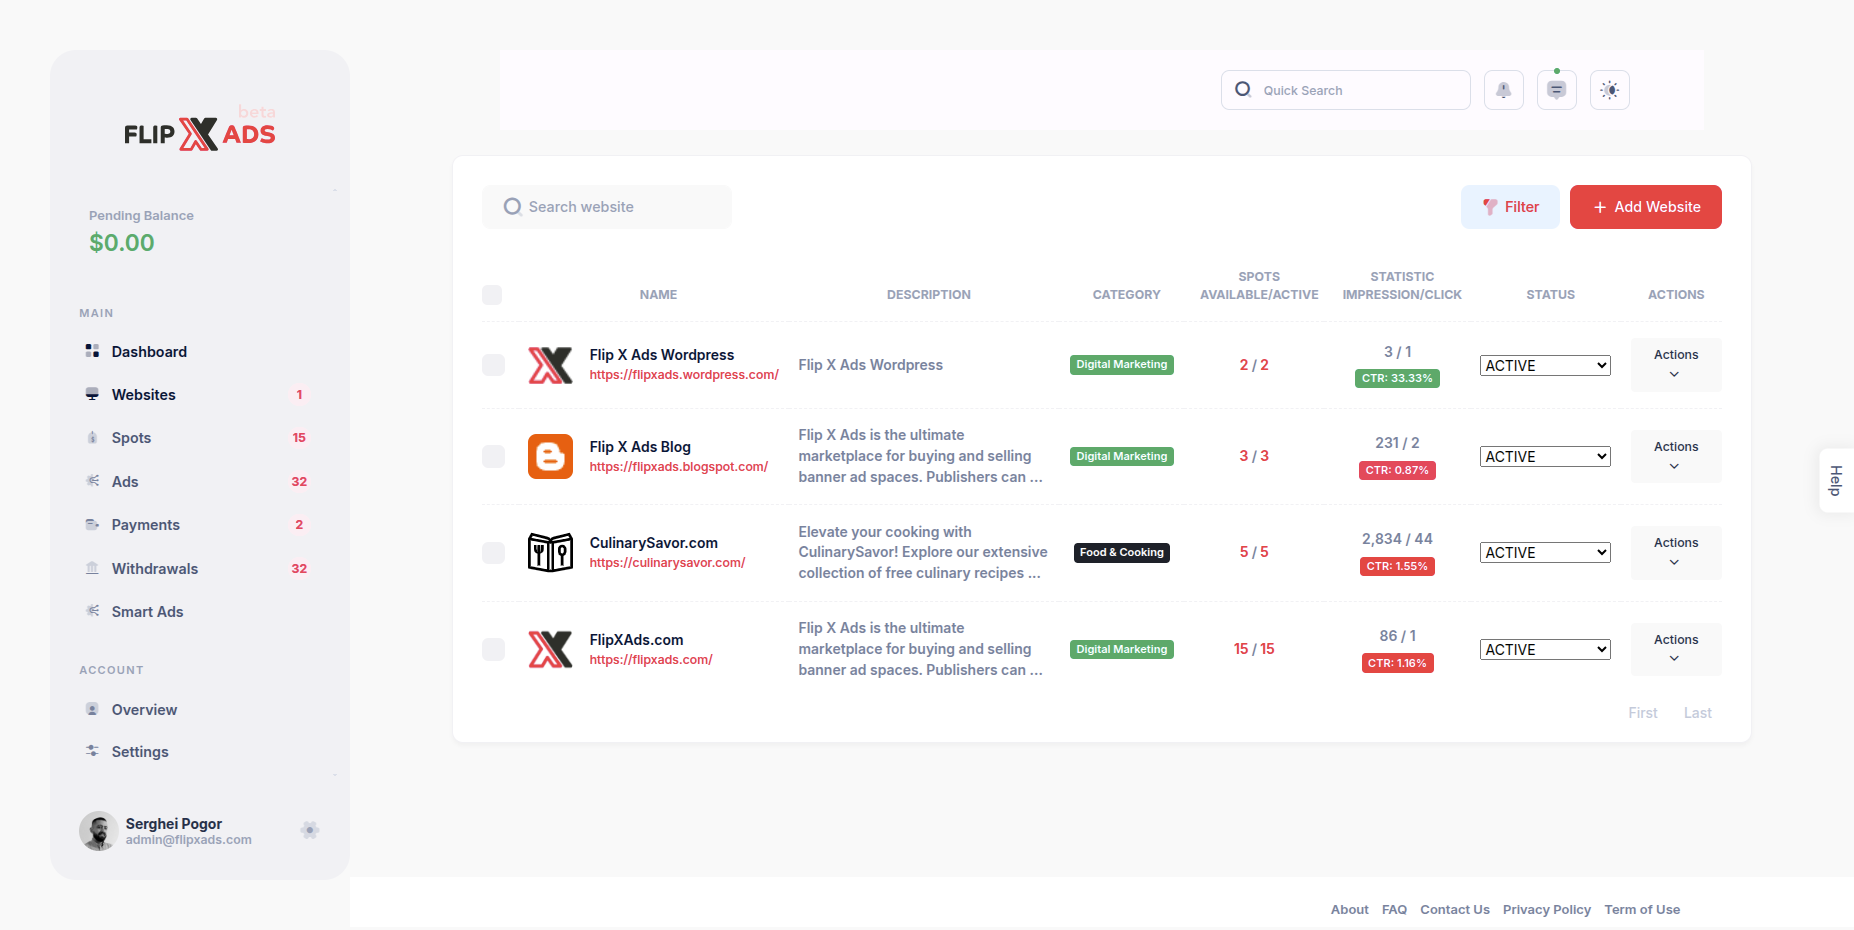Screen dimensions: 1854x930
Task: Click the FAQ footer link
Action: tap(1394, 909)
